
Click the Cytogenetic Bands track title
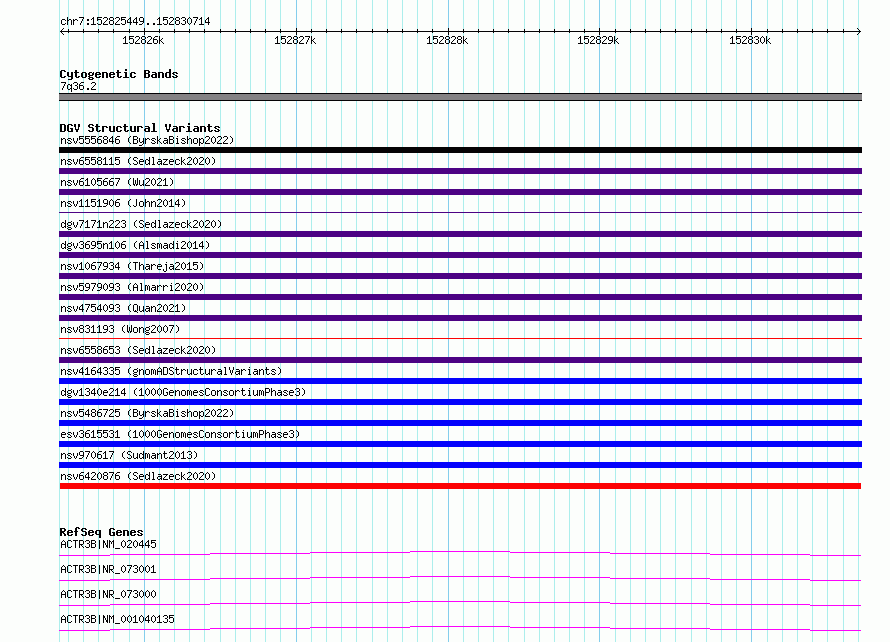tap(119, 74)
